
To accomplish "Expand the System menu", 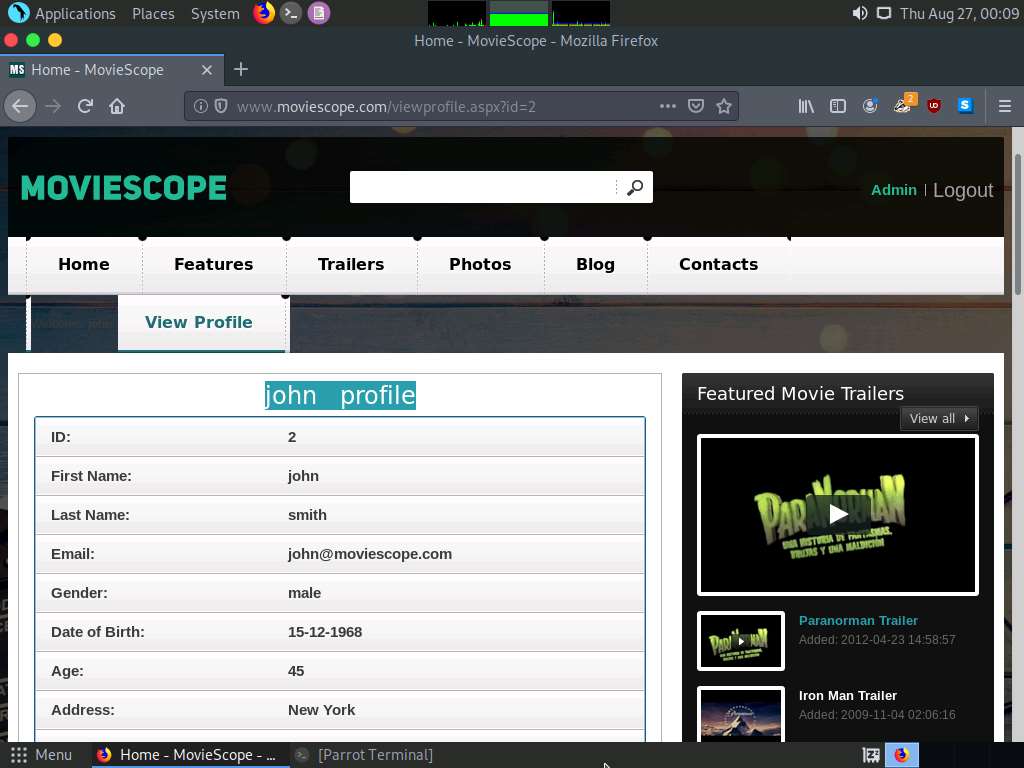I will click(213, 13).
